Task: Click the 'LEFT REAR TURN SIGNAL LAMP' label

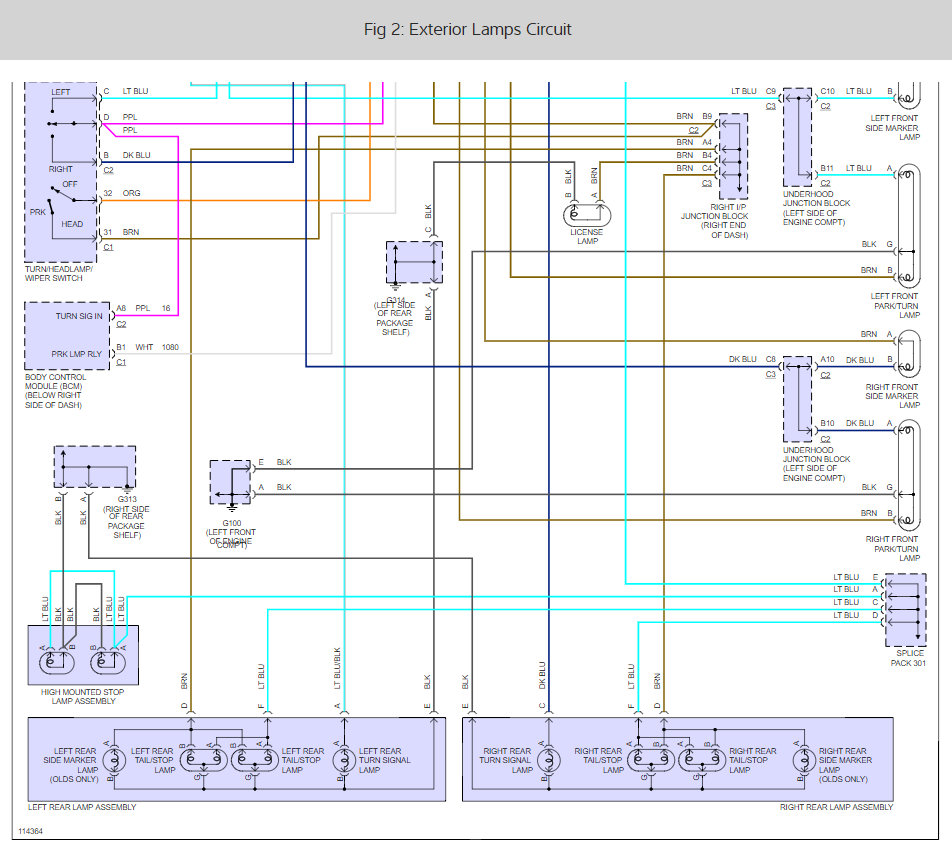Action: (384, 760)
